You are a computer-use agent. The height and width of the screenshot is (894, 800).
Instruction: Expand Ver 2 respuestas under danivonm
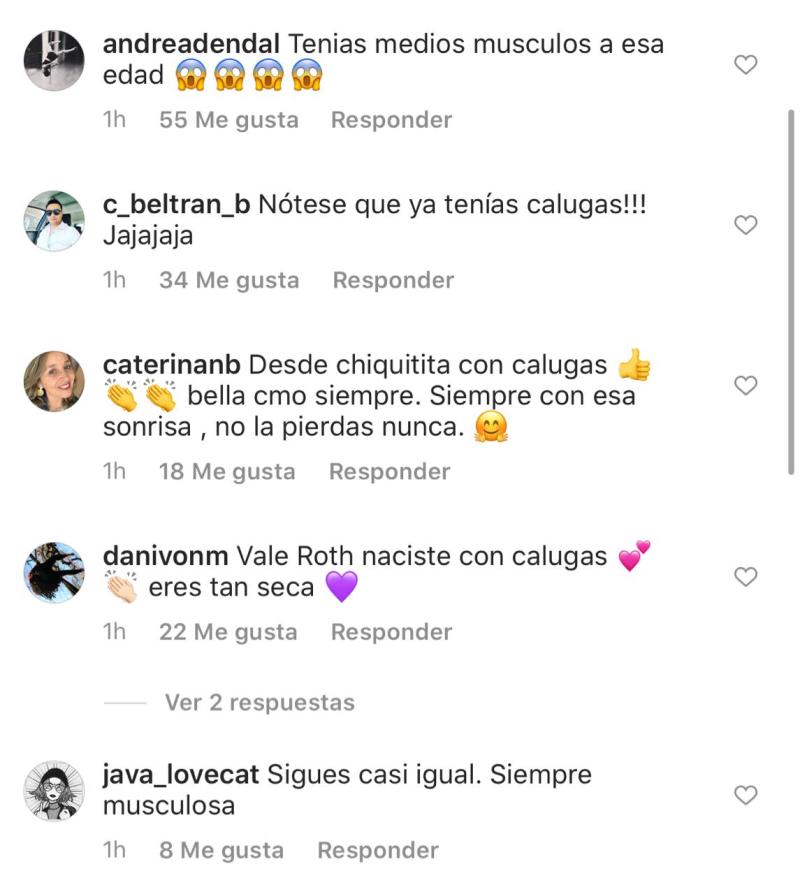[259, 702]
